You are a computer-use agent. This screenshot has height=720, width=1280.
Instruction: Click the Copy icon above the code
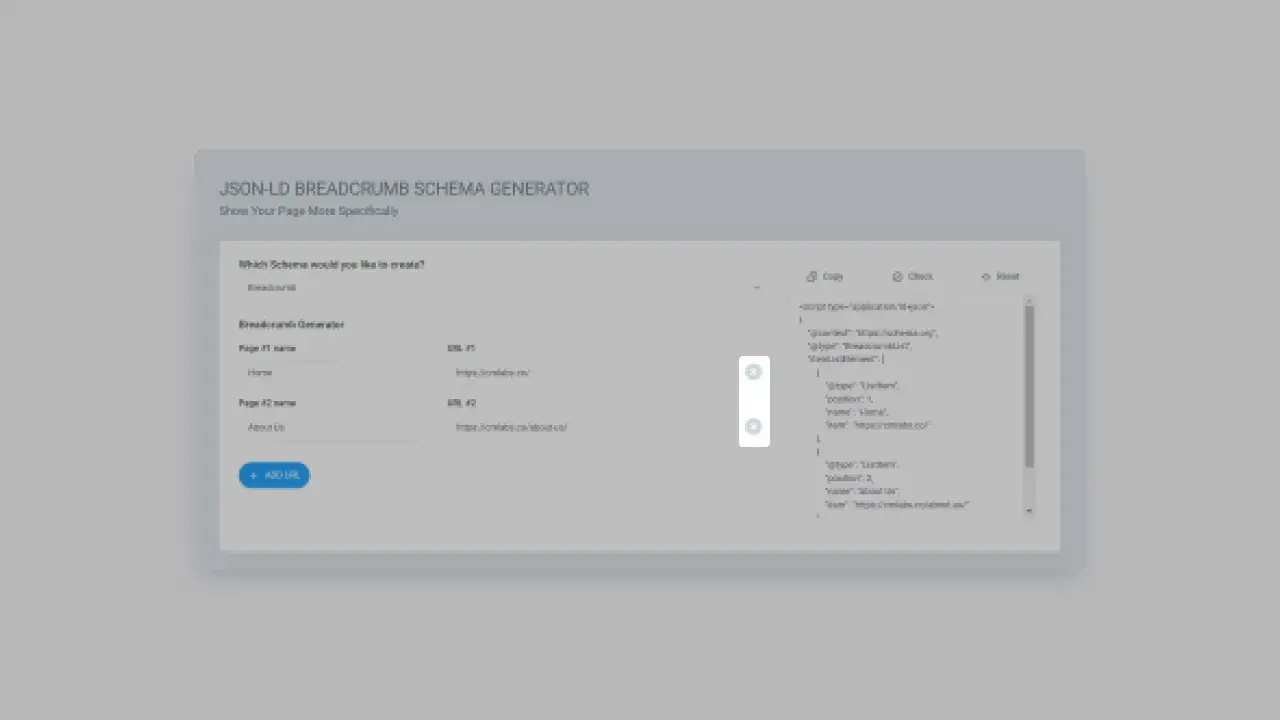click(812, 277)
